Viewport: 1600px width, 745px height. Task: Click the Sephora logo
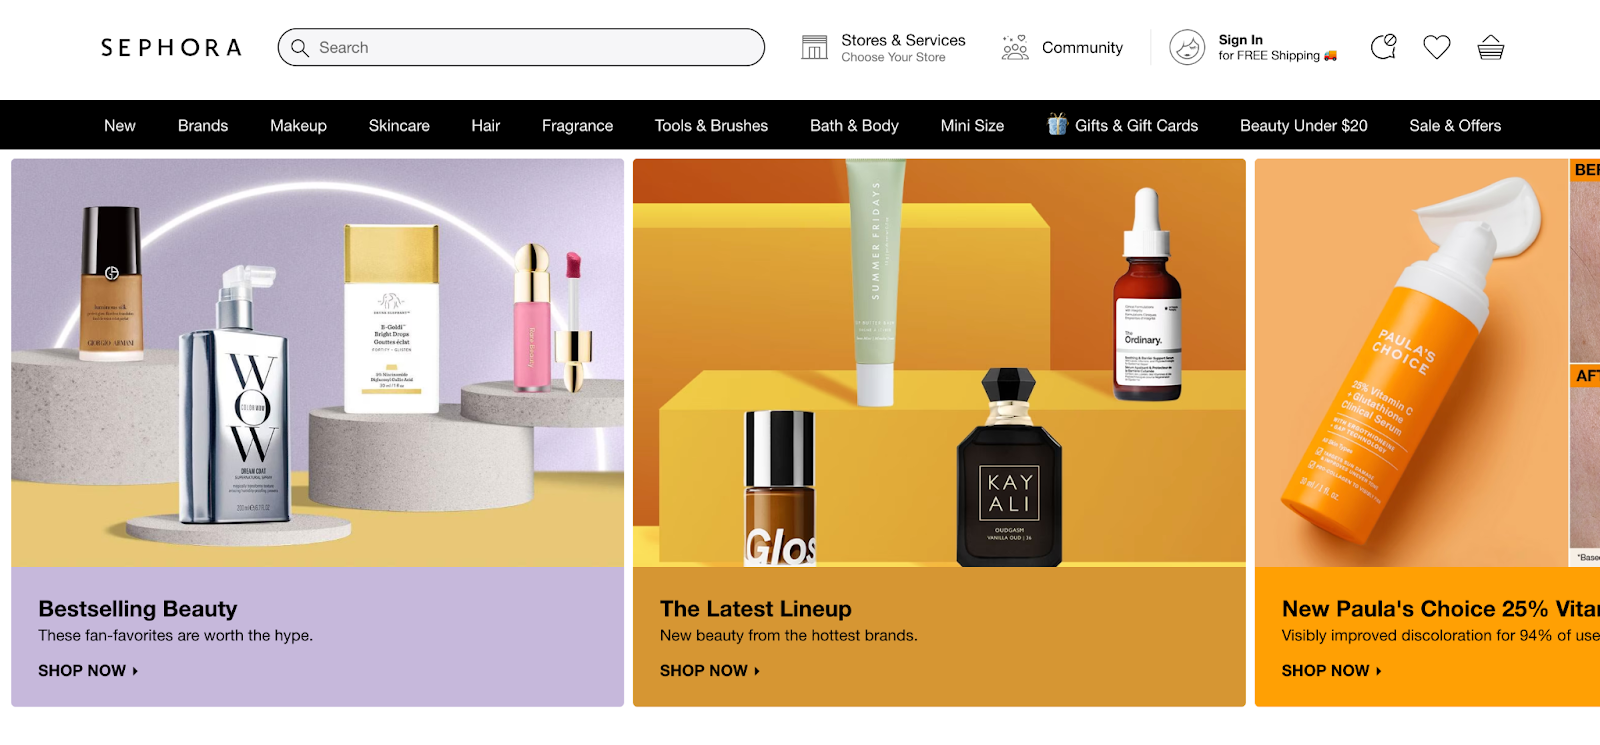point(171,47)
